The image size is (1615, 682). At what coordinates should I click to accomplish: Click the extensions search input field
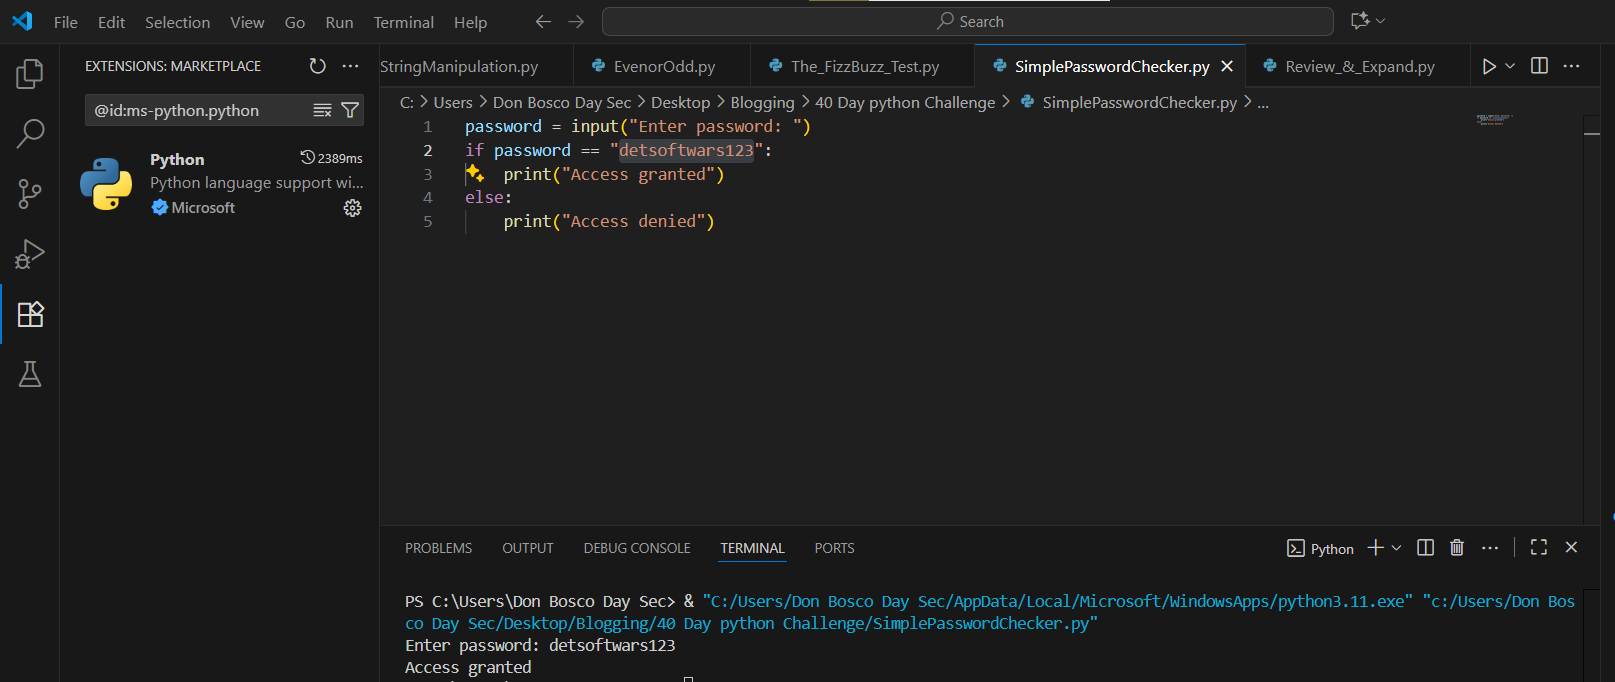pyautogui.click(x=200, y=110)
